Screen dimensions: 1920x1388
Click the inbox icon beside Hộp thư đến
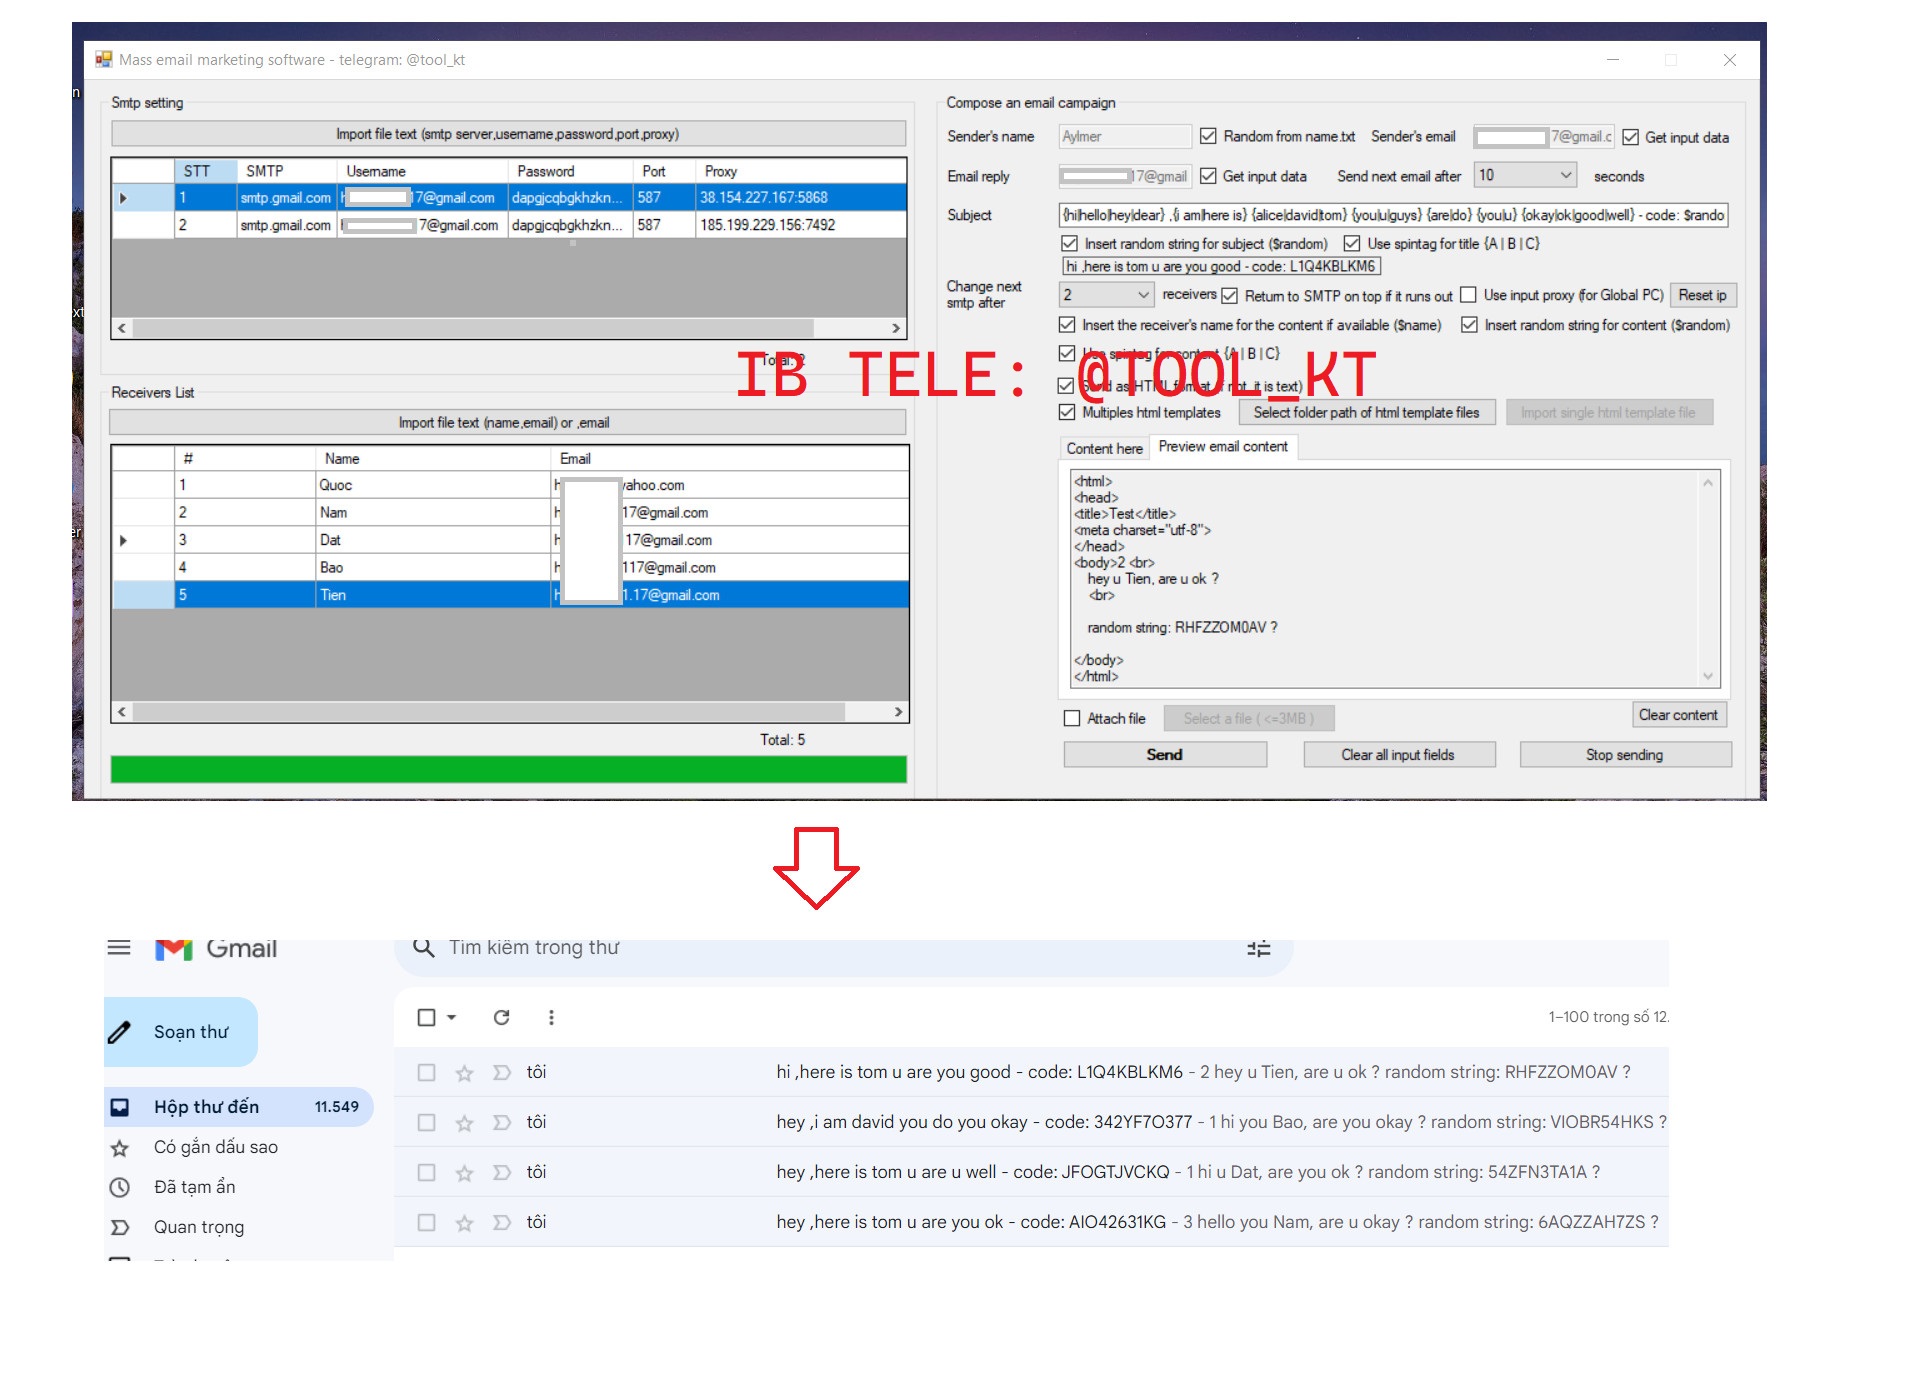(119, 1107)
